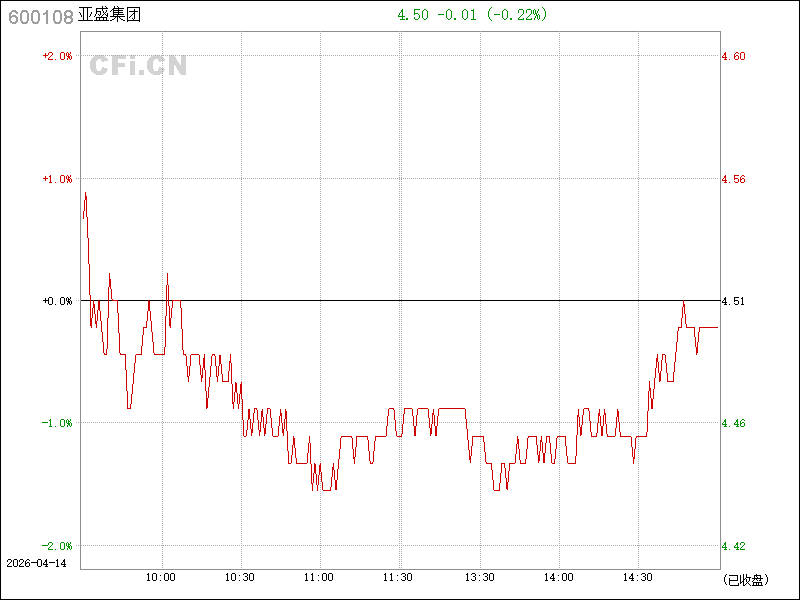
Task: Select the +0.0% baseline label
Action: pos(57,301)
